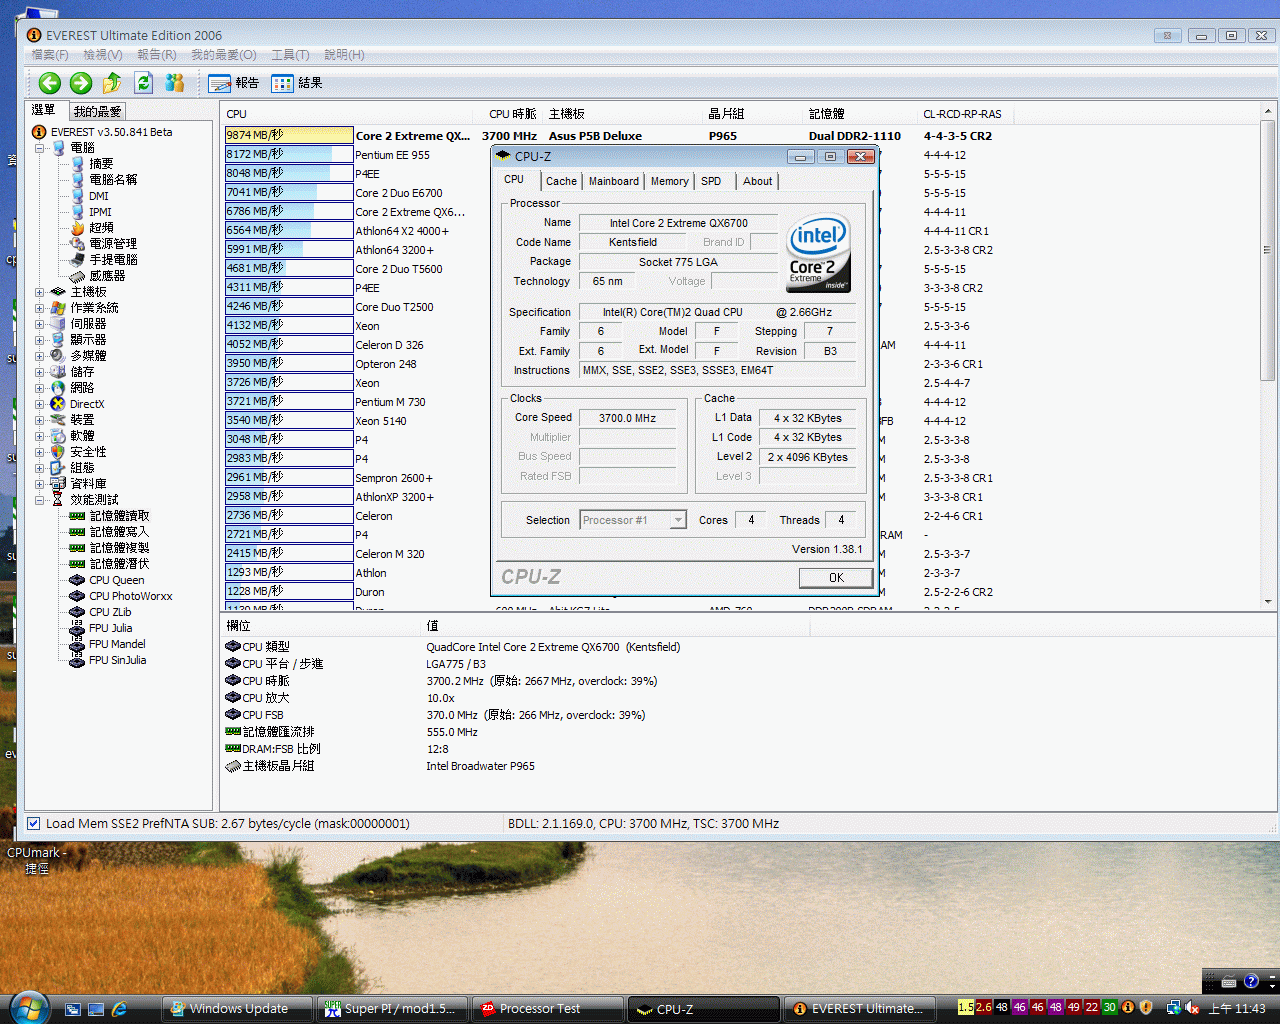Click the 欄位 column header
The image size is (1280, 1024).
(321, 626)
